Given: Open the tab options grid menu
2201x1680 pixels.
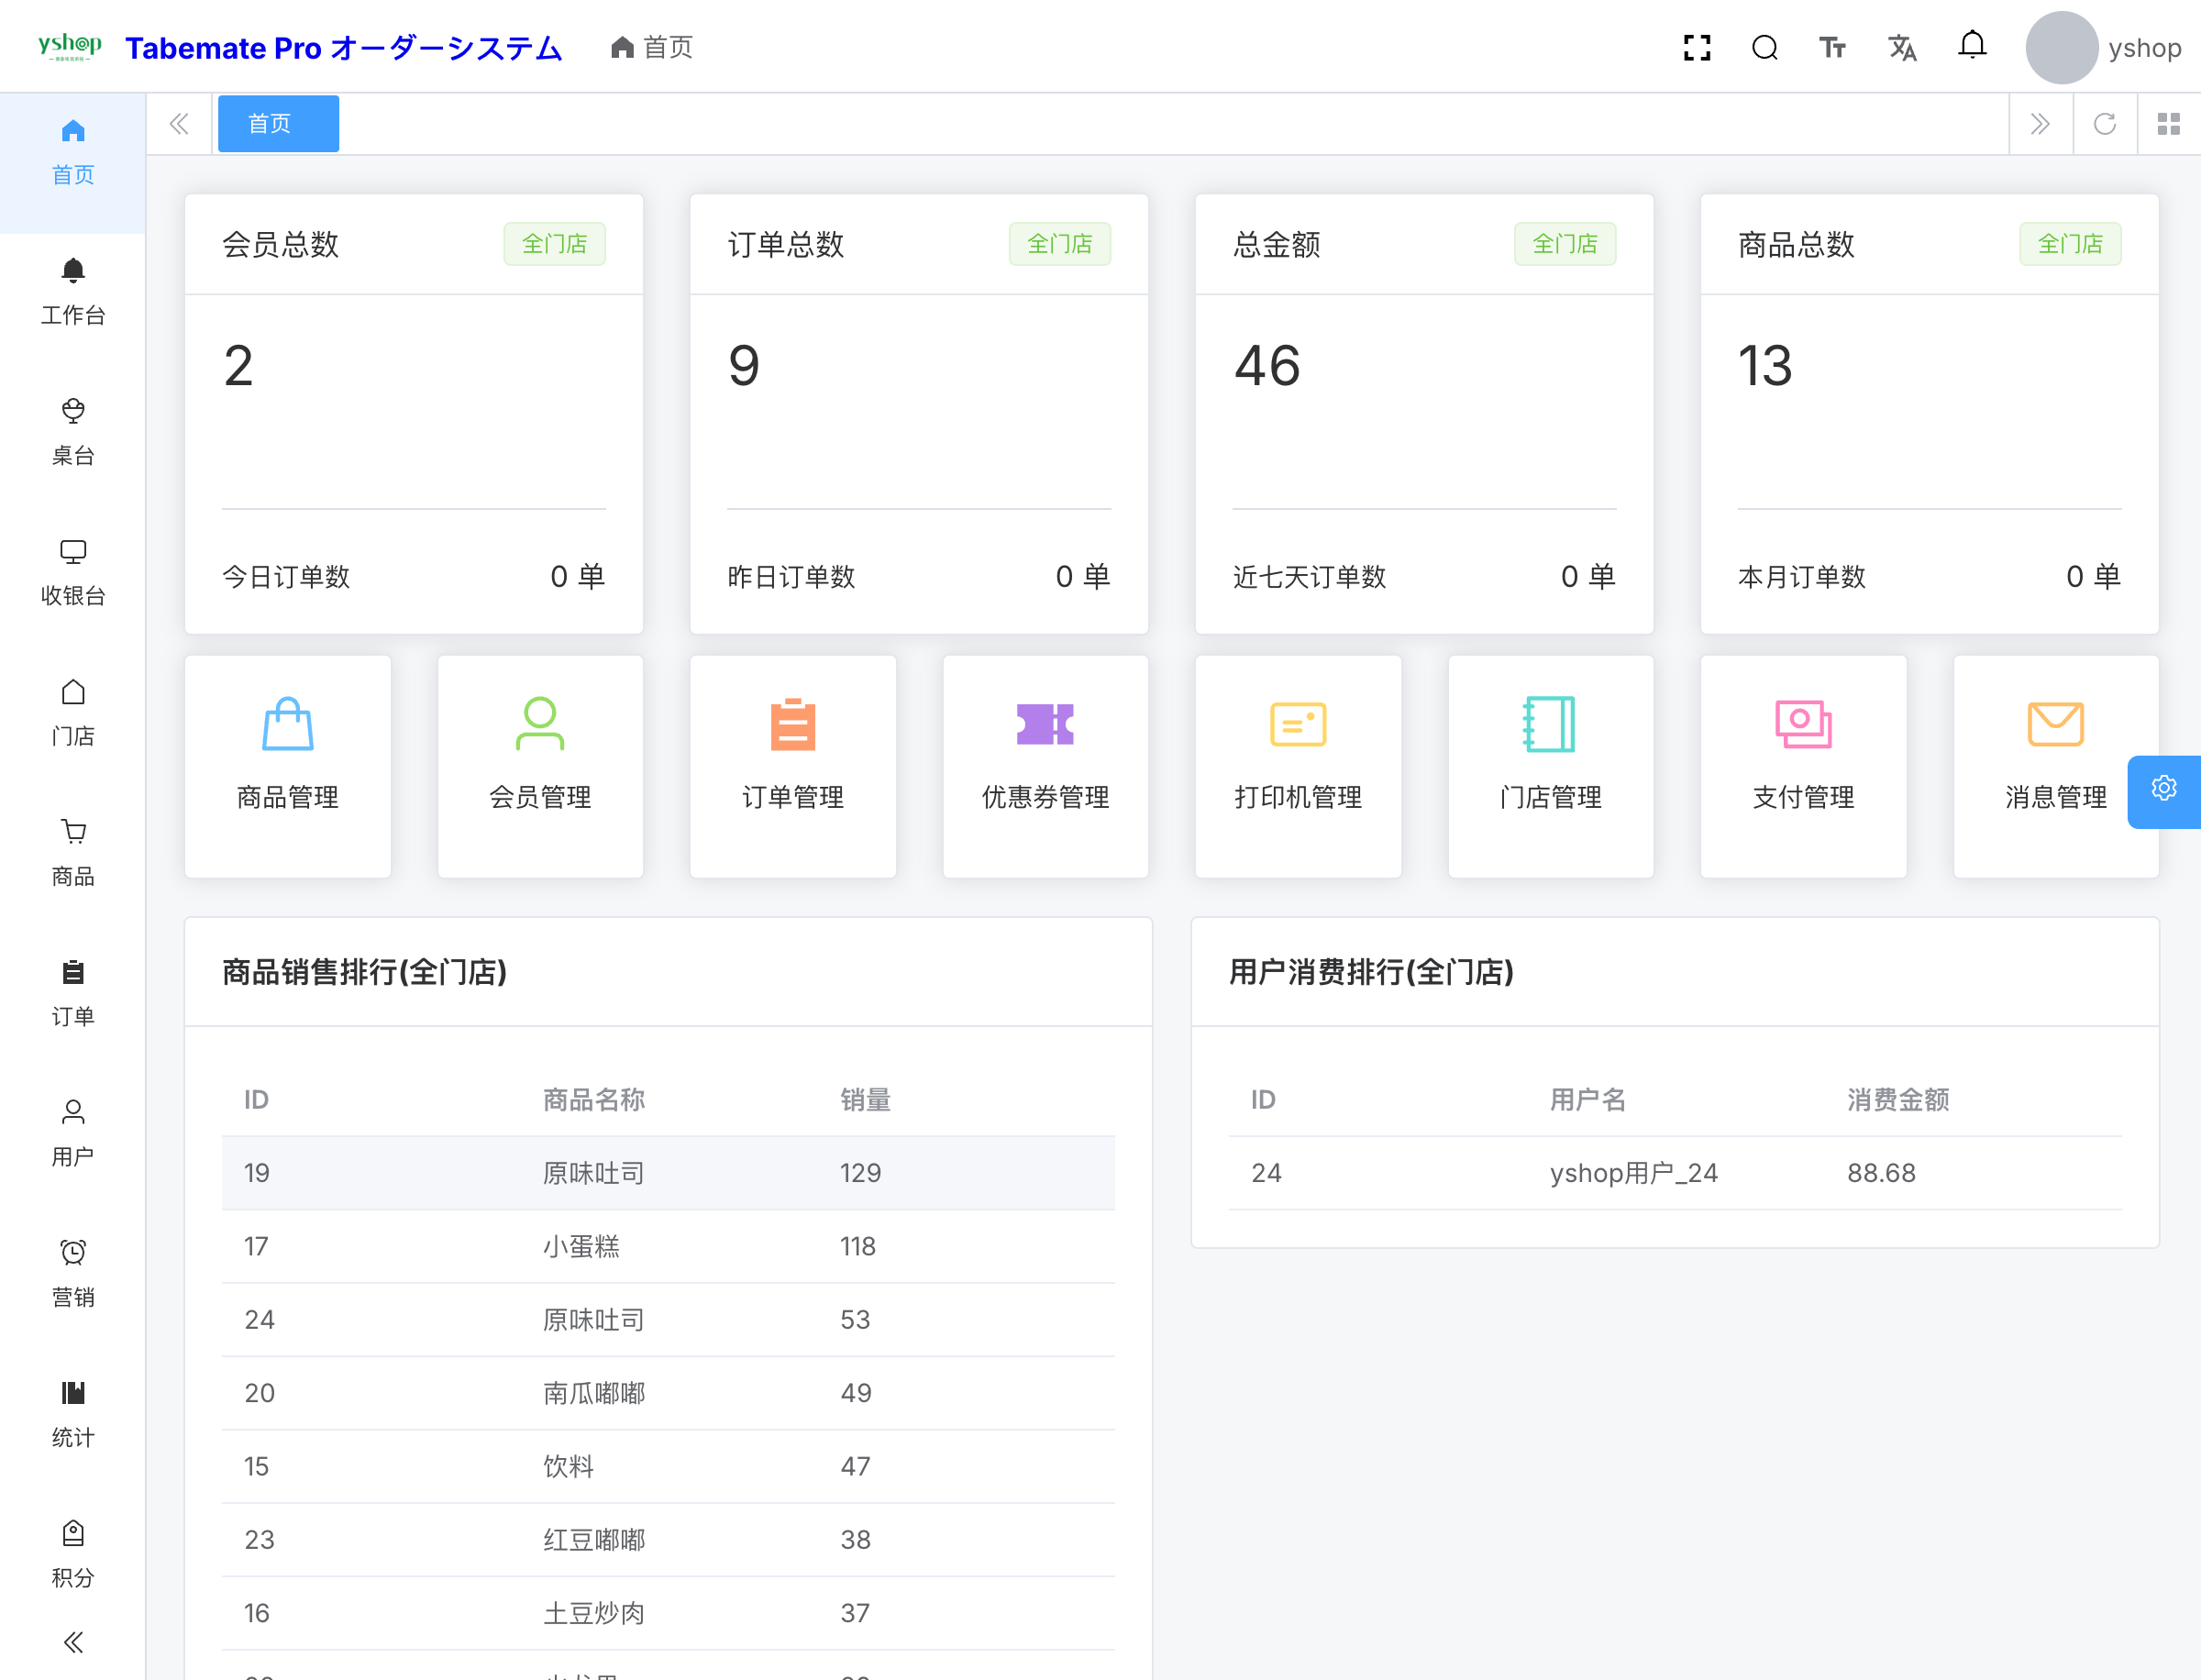Looking at the screenshot, I should click(x=2168, y=124).
